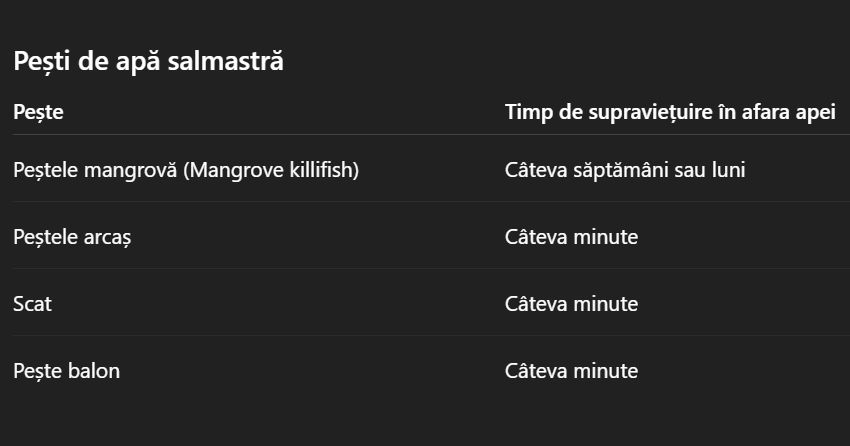
Task: Select the "Scat" fish name cell
Action: [32, 304]
